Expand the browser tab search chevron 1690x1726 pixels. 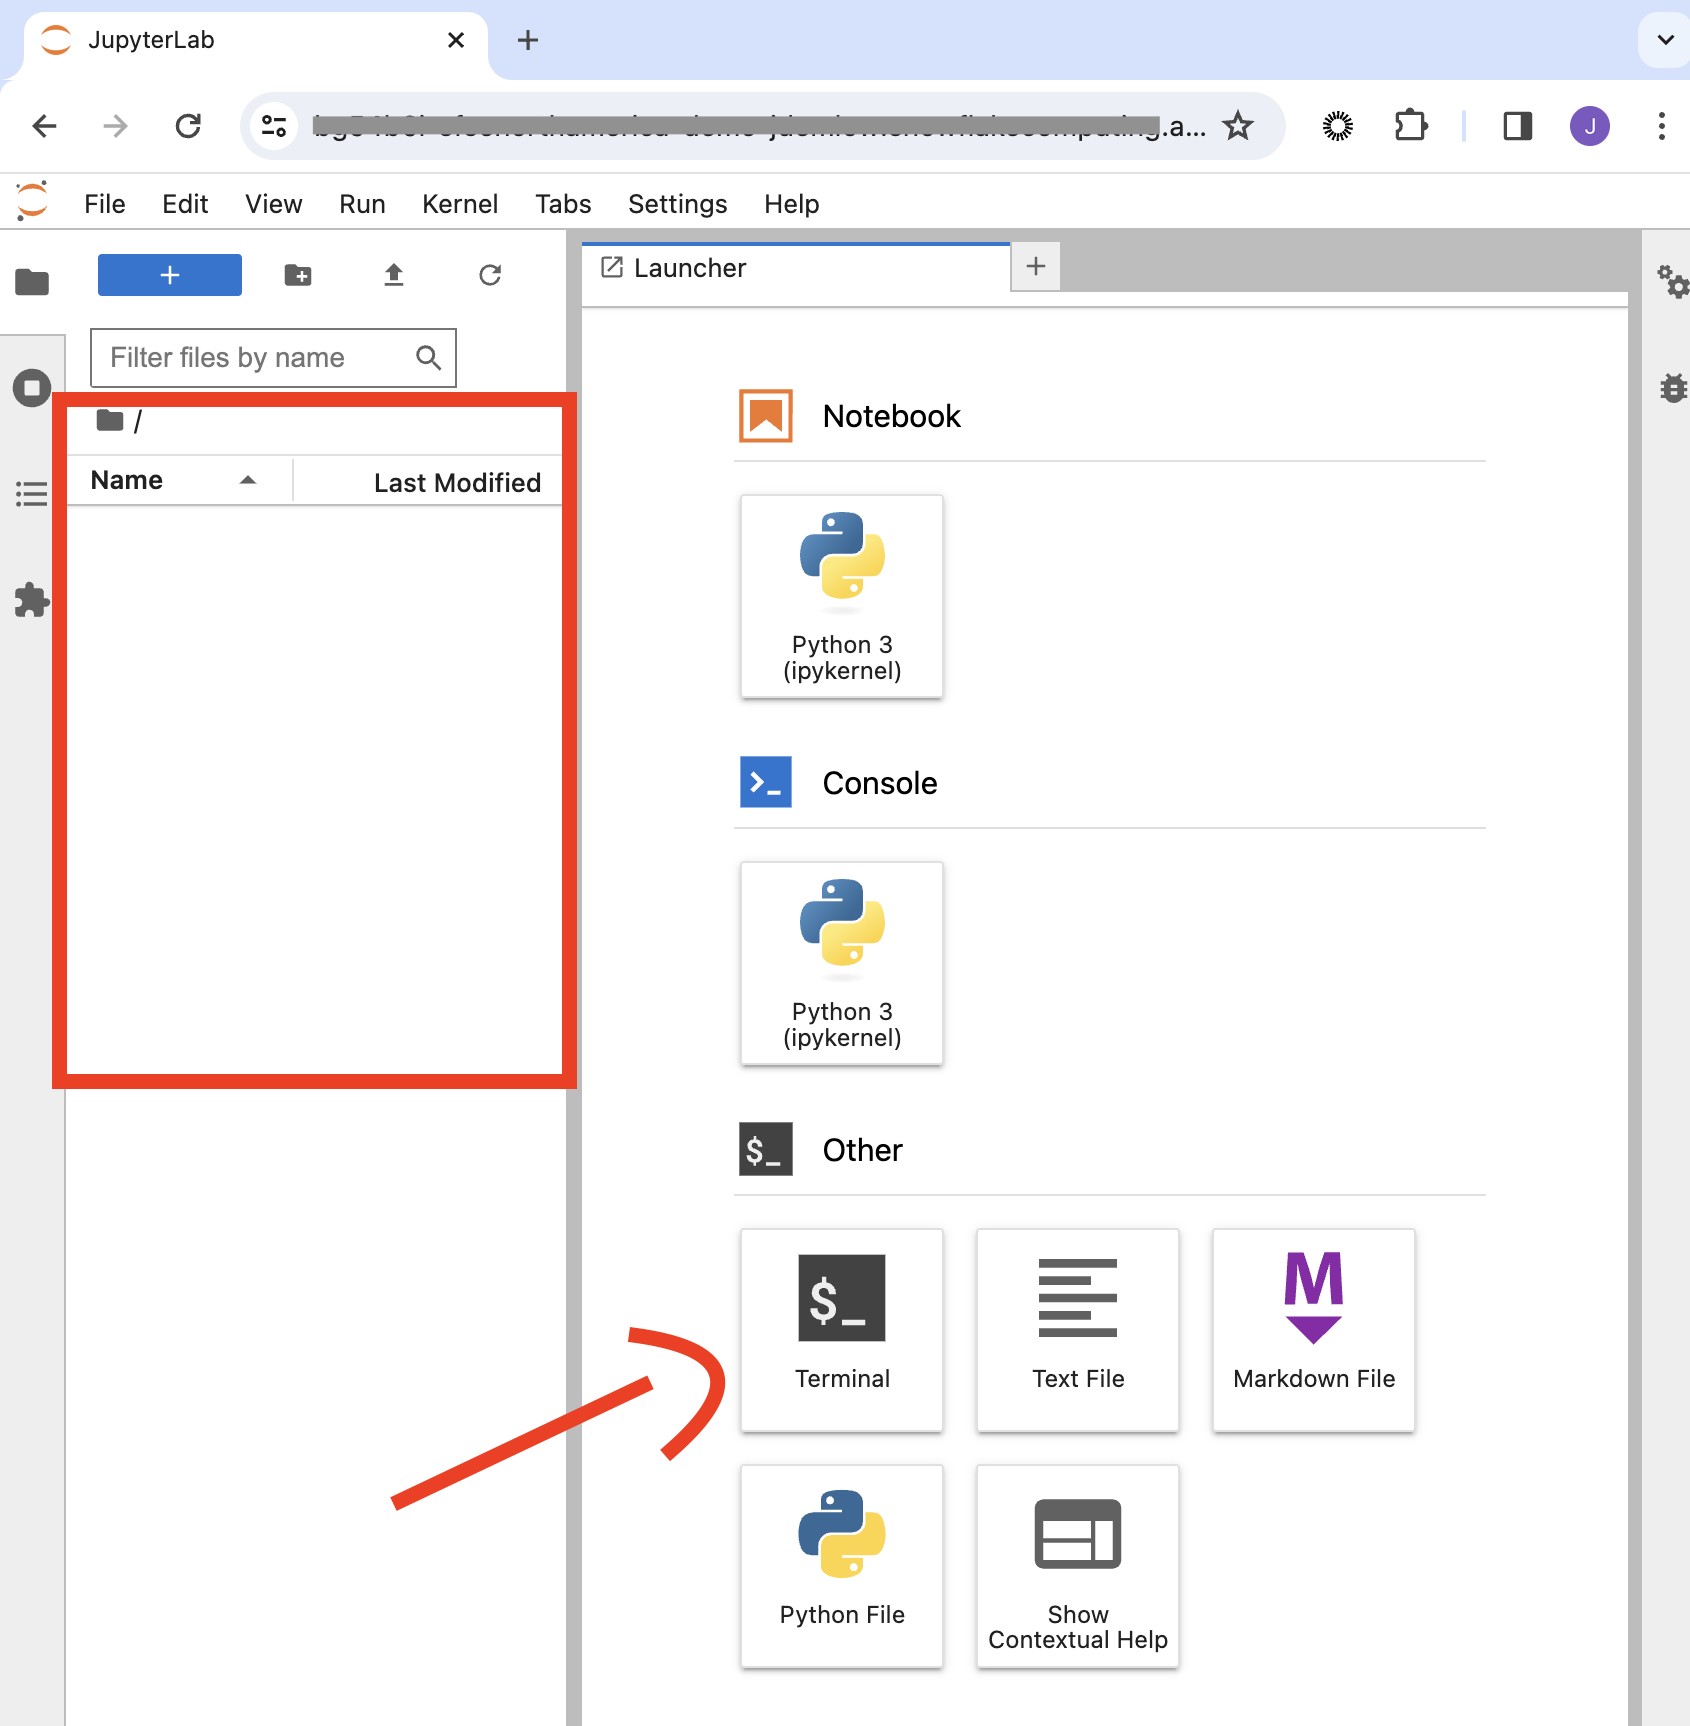tap(1665, 40)
